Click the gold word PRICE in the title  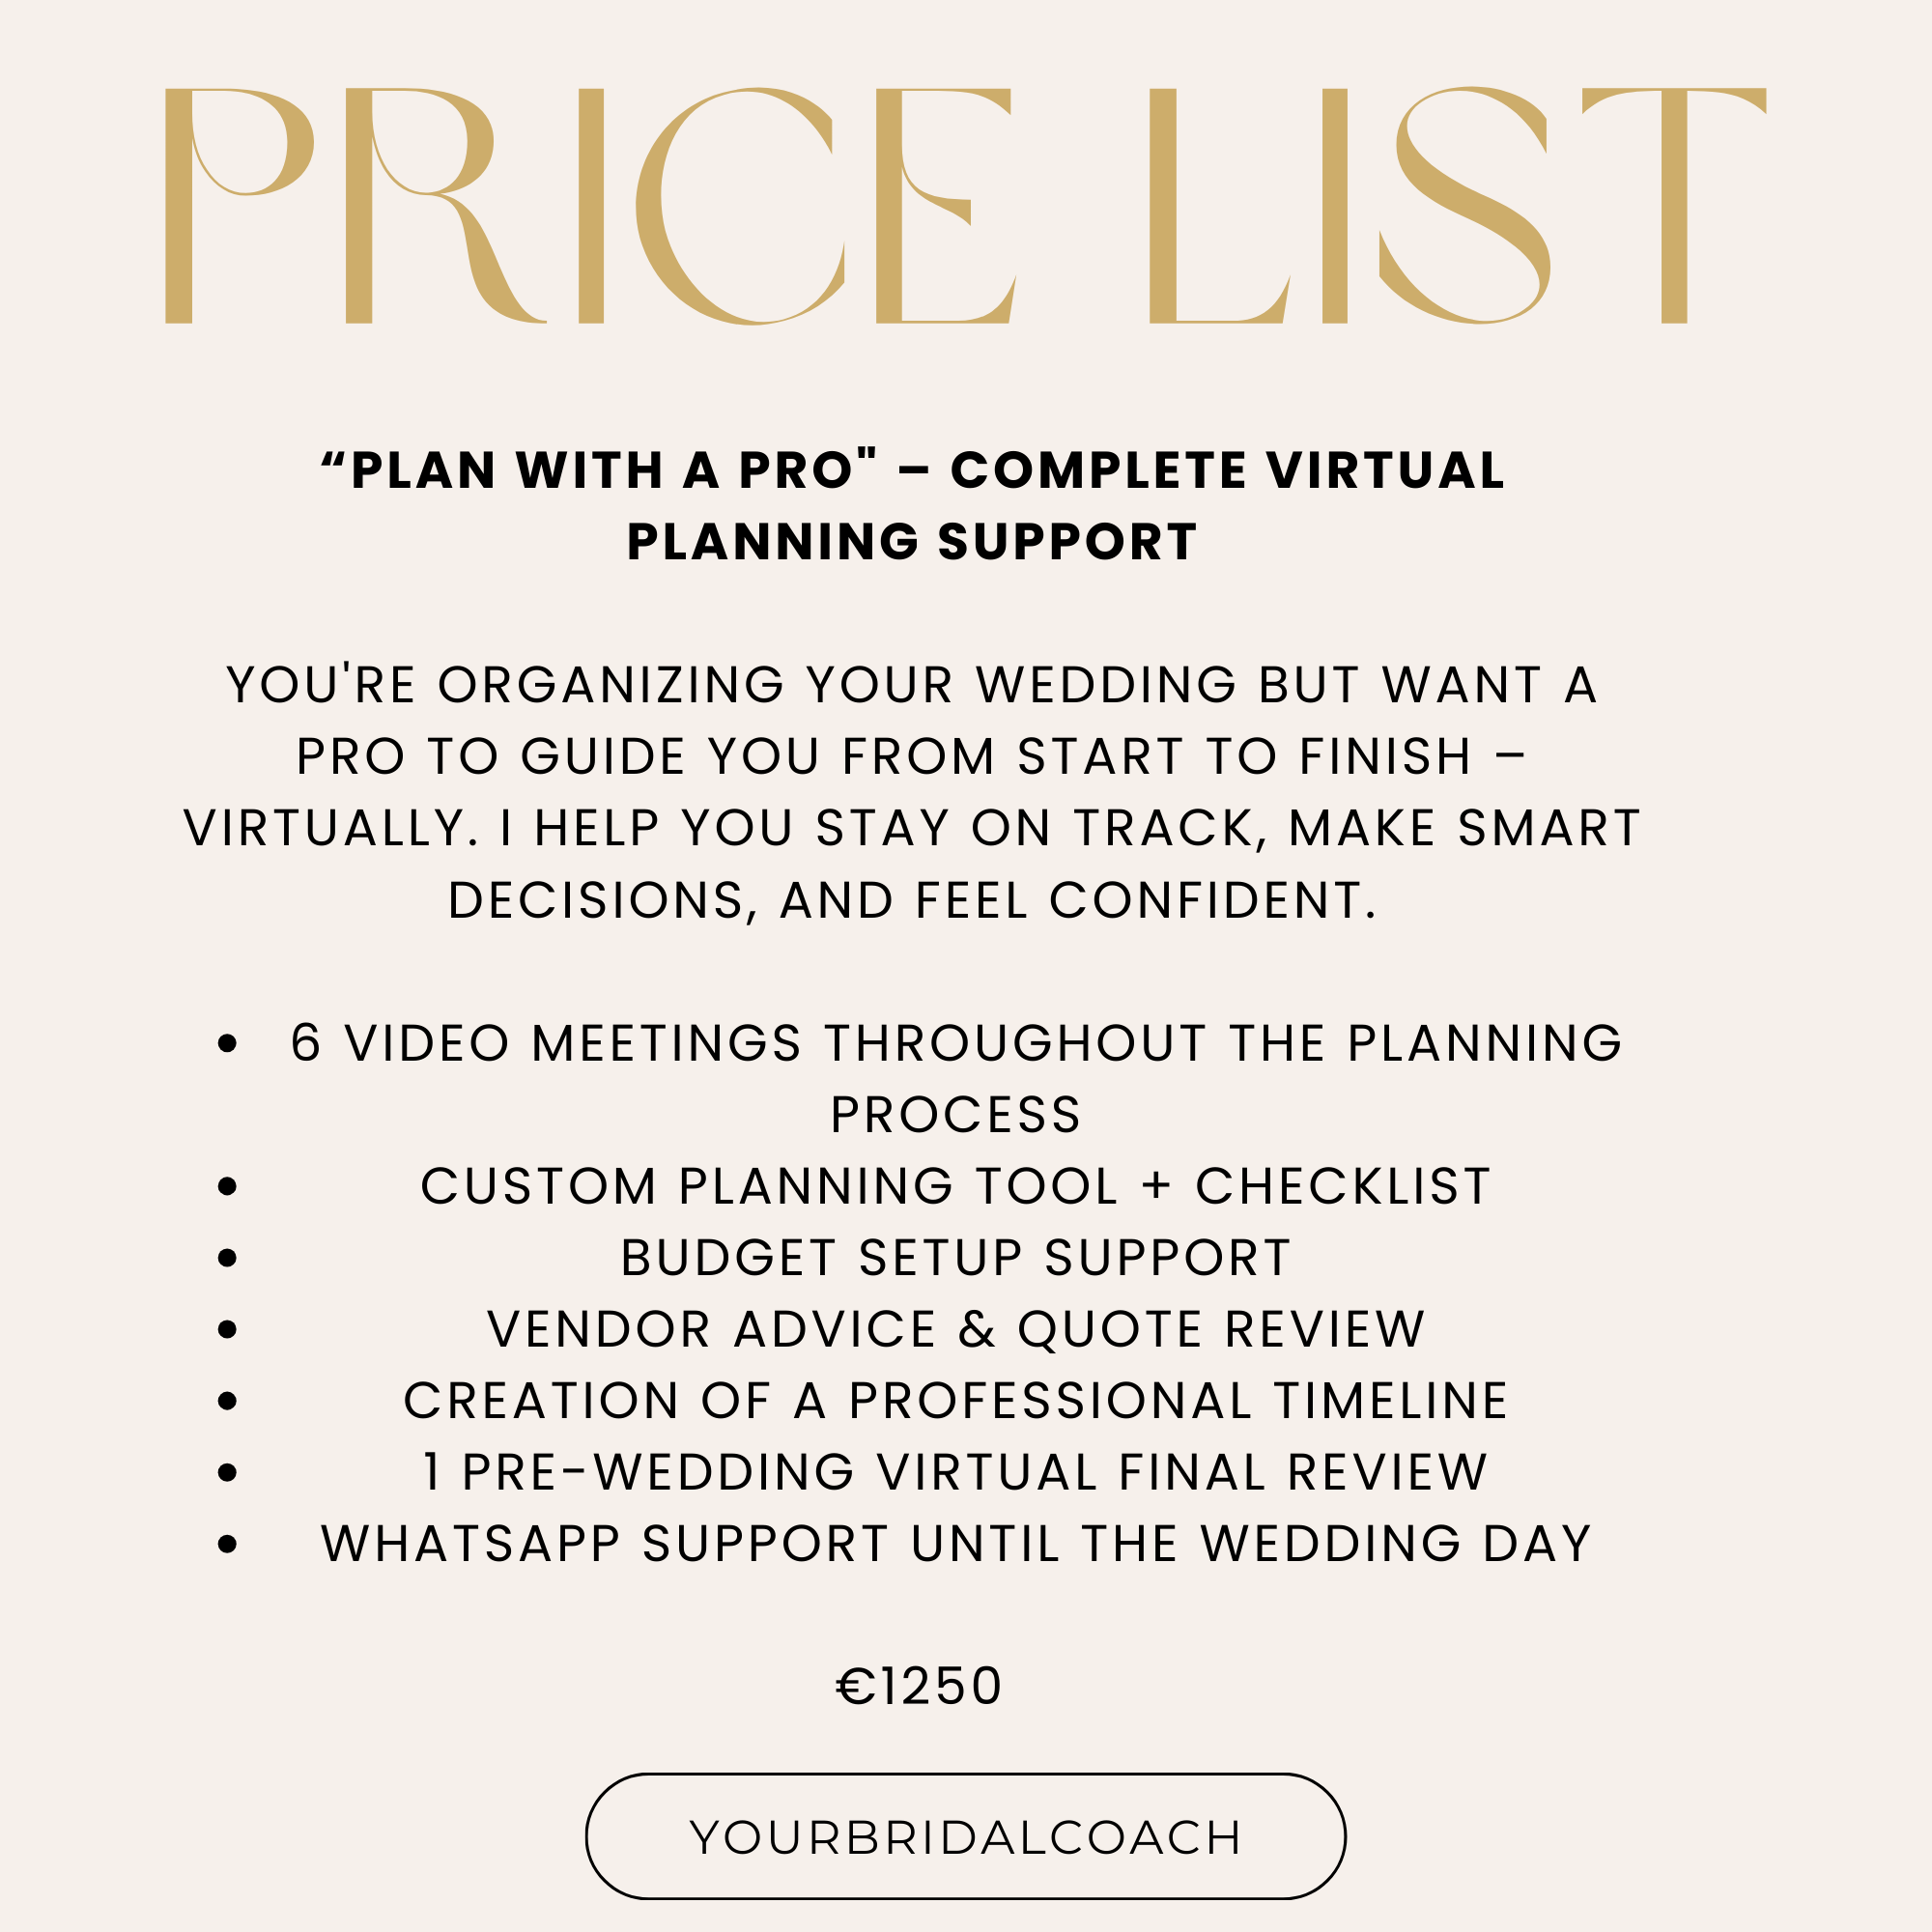point(590,206)
